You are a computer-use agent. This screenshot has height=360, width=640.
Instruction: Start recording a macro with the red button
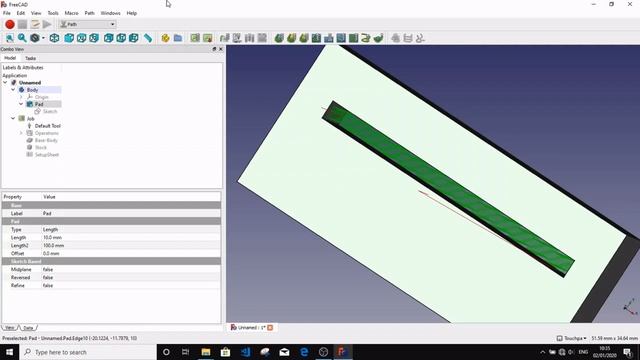pos(10,24)
